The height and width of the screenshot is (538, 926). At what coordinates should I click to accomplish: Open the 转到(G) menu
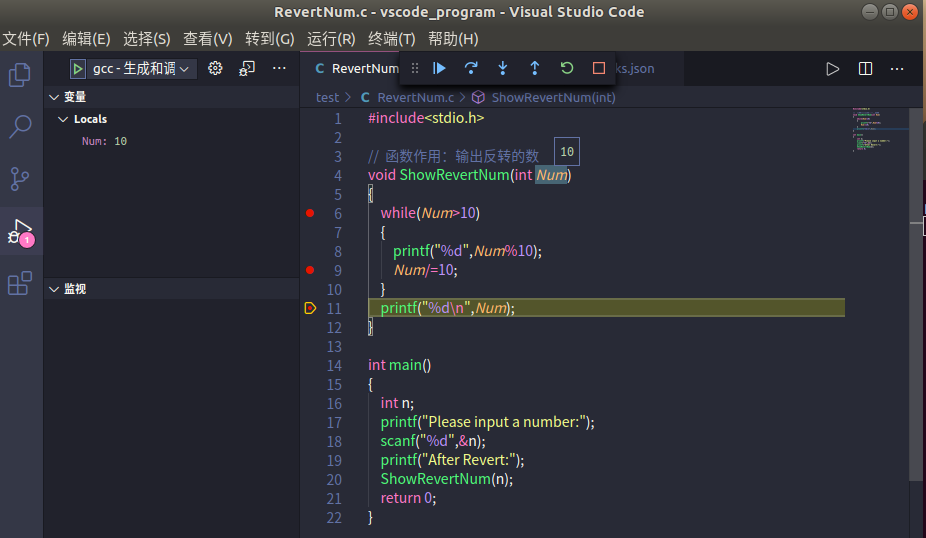click(269, 39)
